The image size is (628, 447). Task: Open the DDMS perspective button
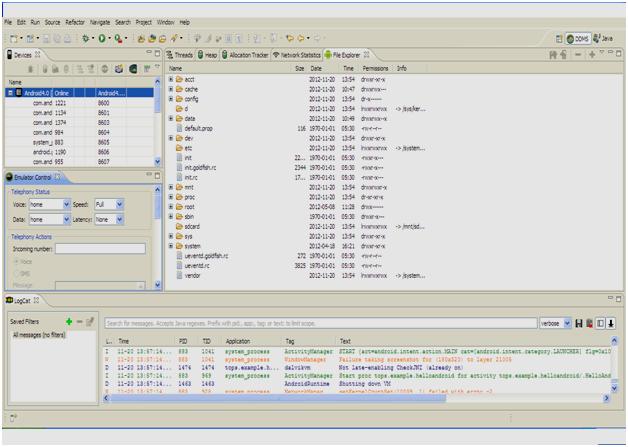pos(578,38)
